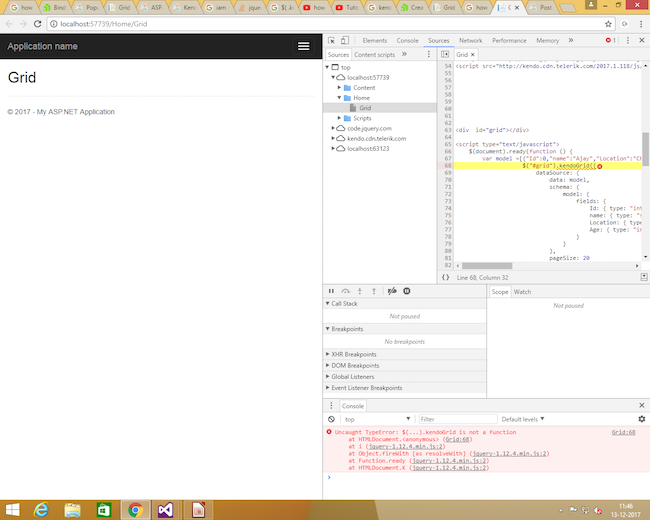Click line 68 error marker icon

(x=599, y=166)
